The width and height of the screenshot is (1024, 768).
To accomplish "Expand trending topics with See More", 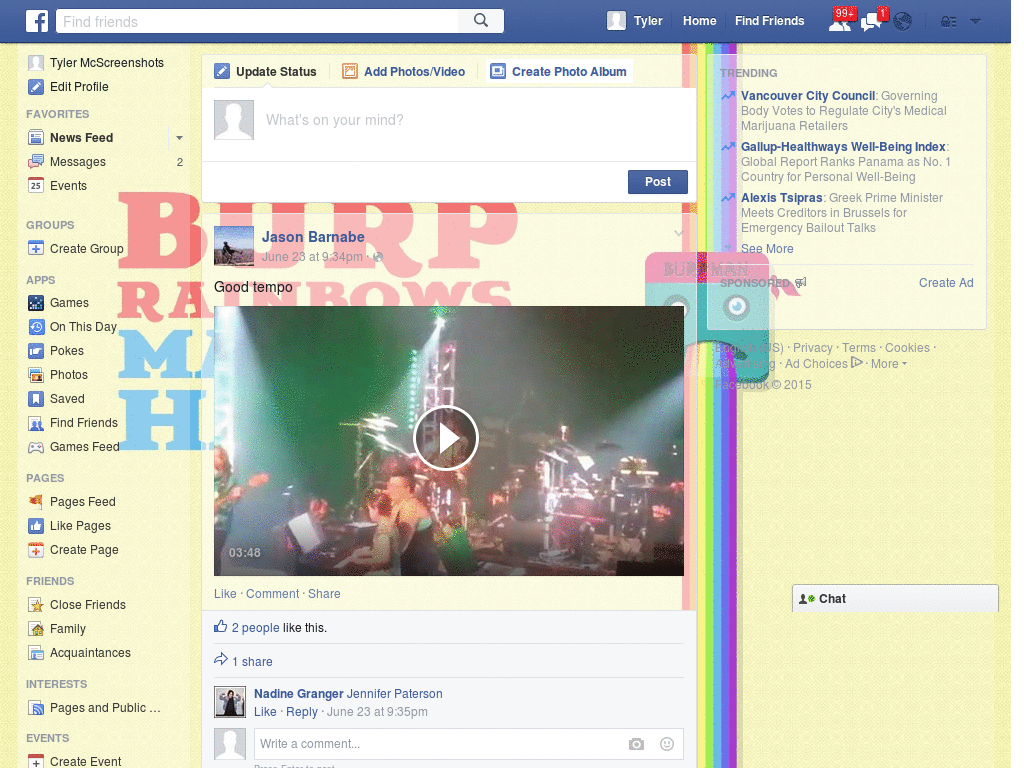I will click(x=767, y=249).
